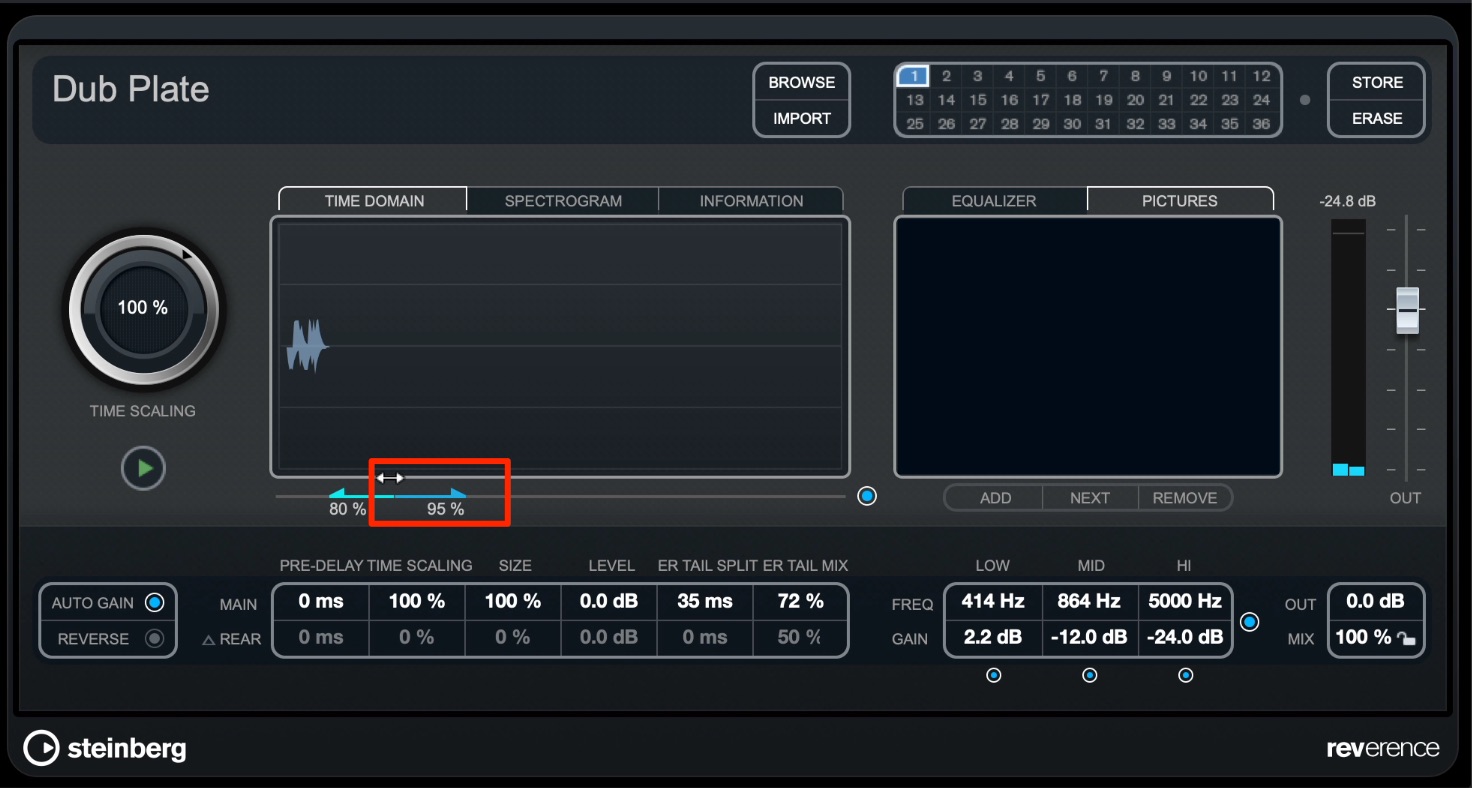Viewport: 1472px width, 788px height.
Task: Click the Out 0.0 dB field
Action: [x=1376, y=601]
